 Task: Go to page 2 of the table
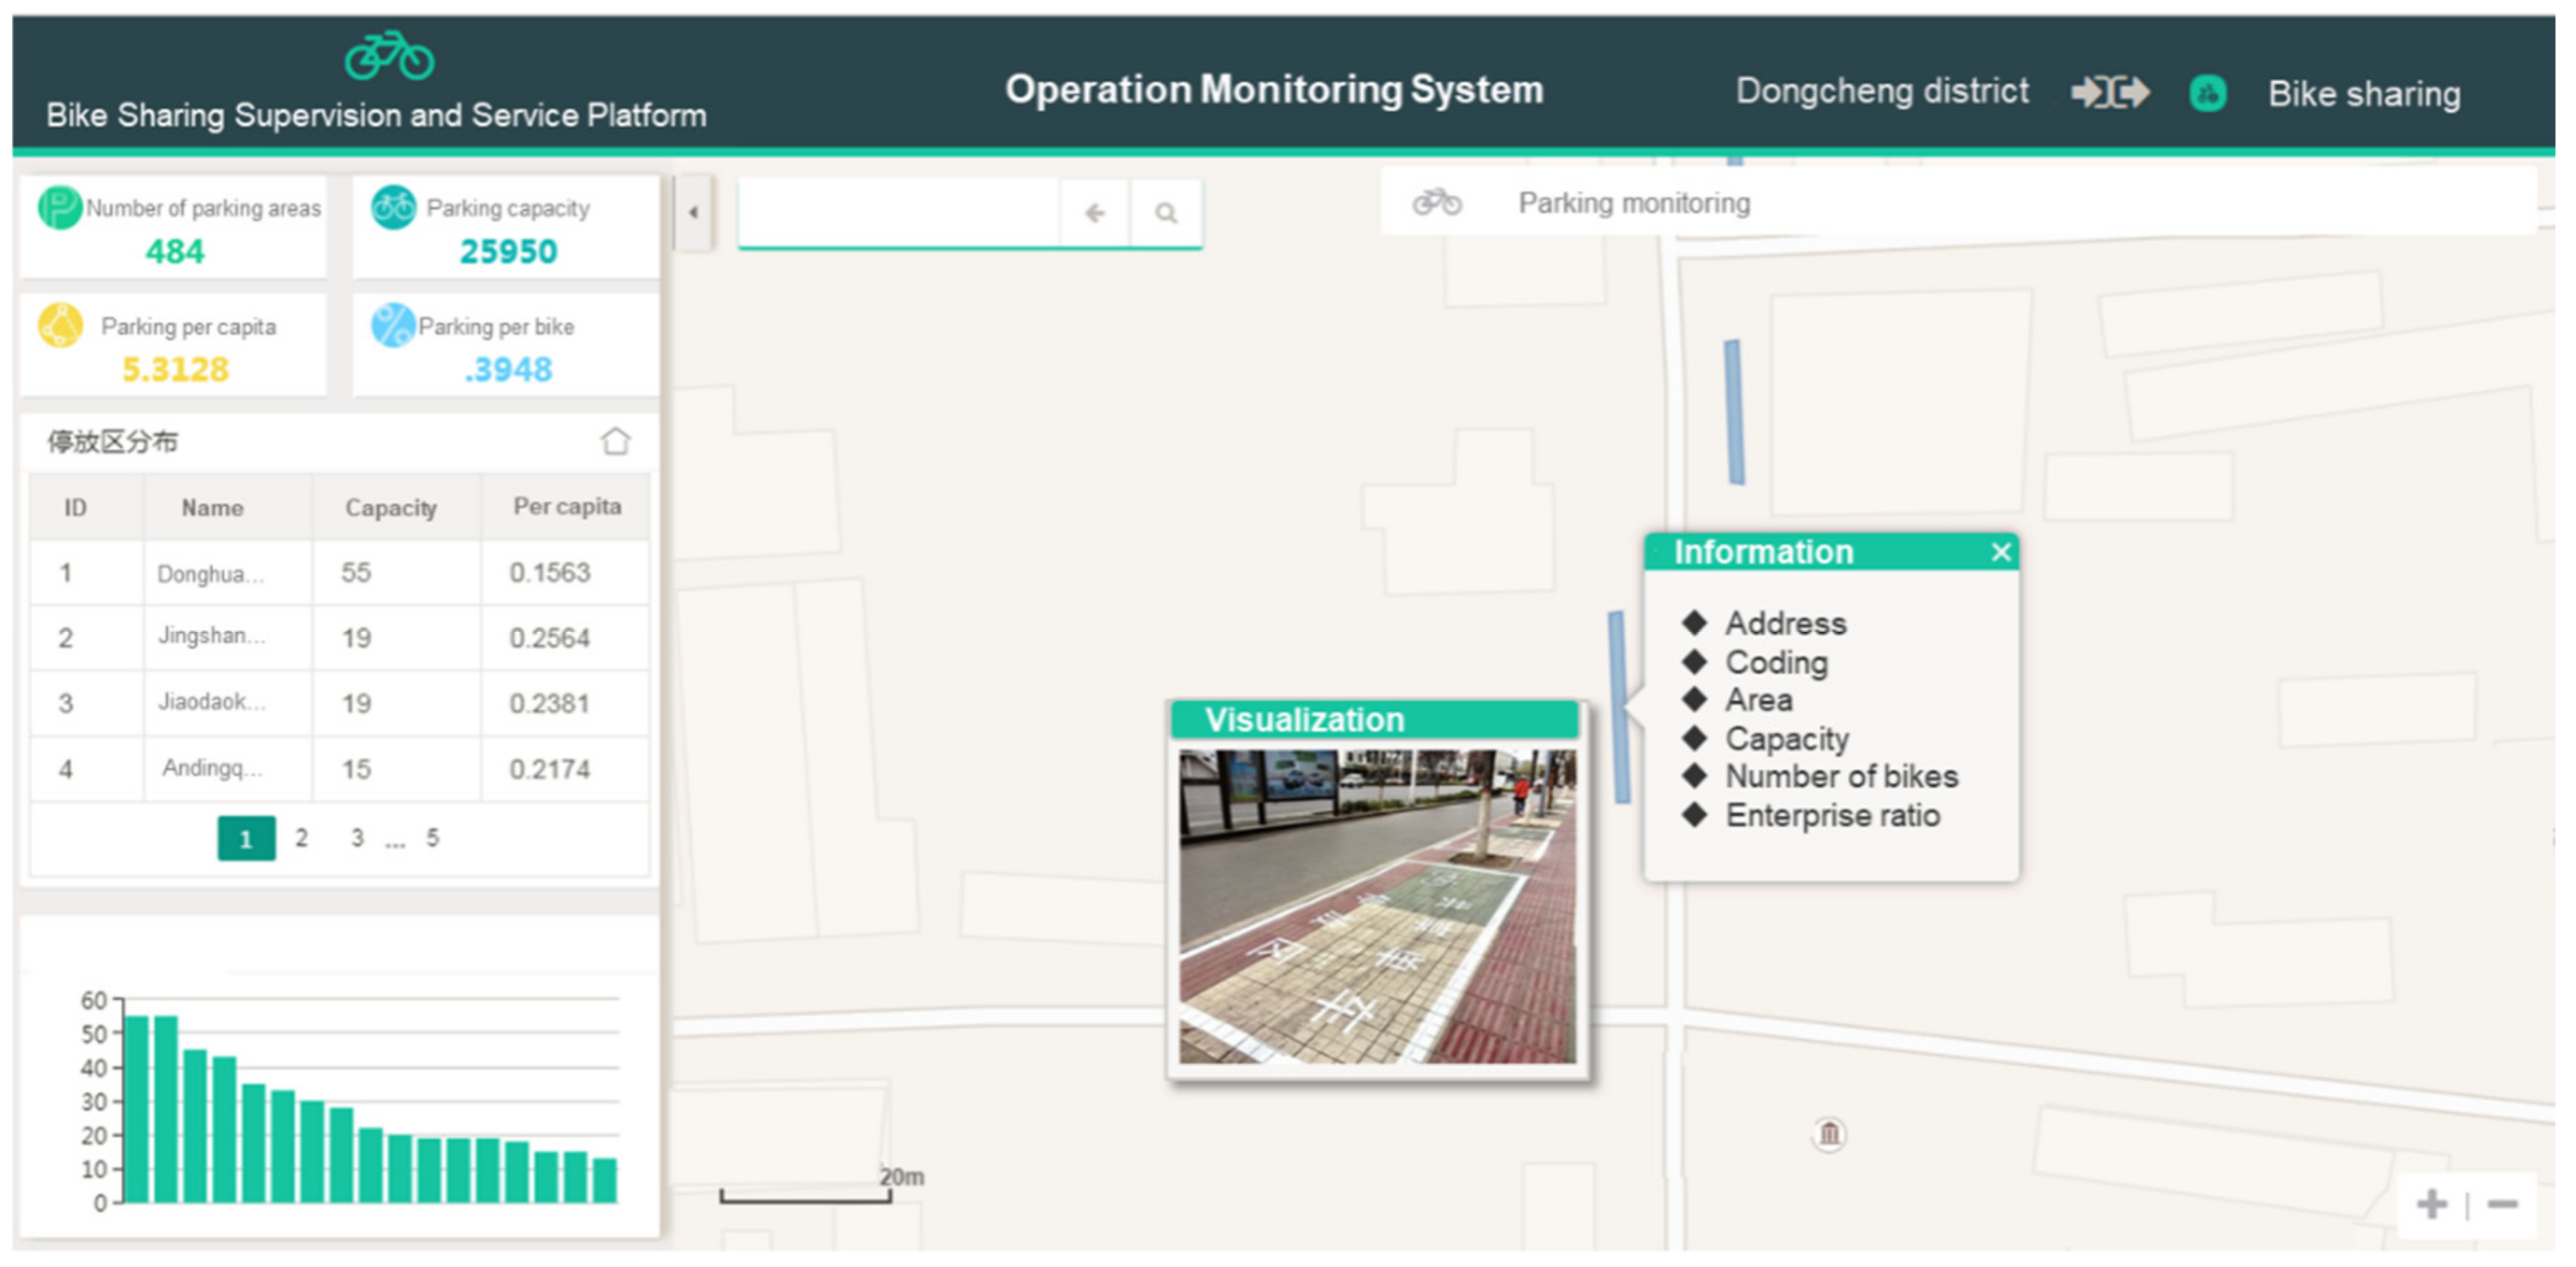tap(301, 838)
